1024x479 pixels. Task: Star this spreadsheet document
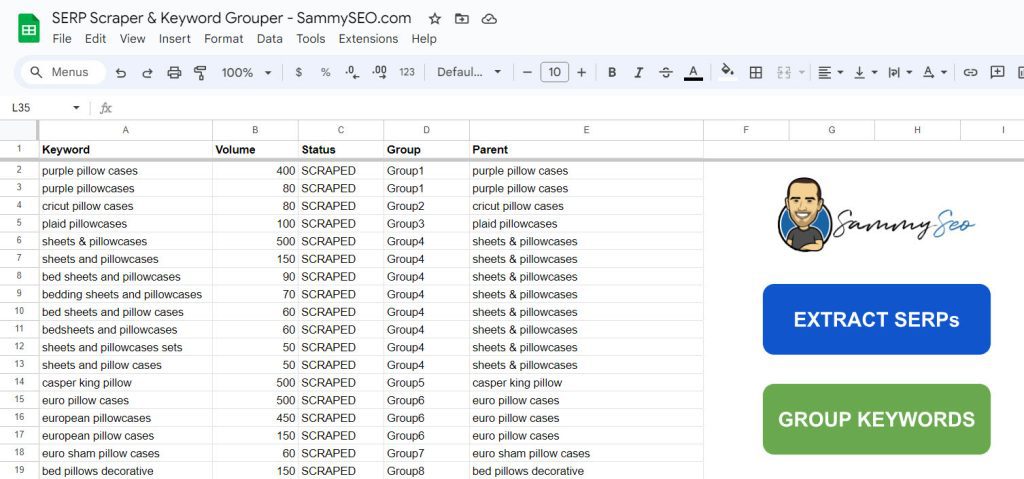pyautogui.click(x=435, y=19)
